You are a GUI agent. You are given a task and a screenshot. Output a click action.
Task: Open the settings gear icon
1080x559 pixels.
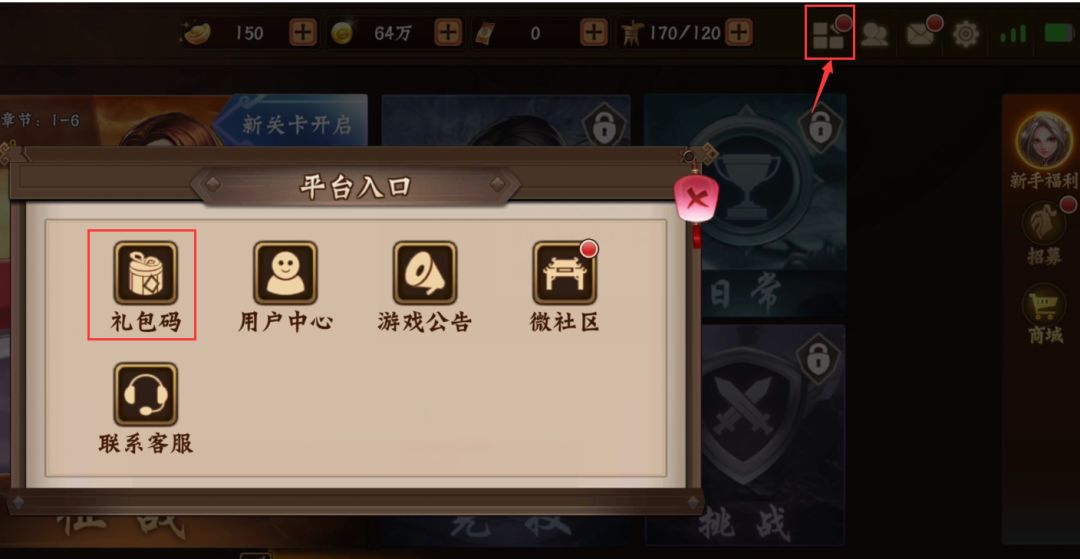966,34
